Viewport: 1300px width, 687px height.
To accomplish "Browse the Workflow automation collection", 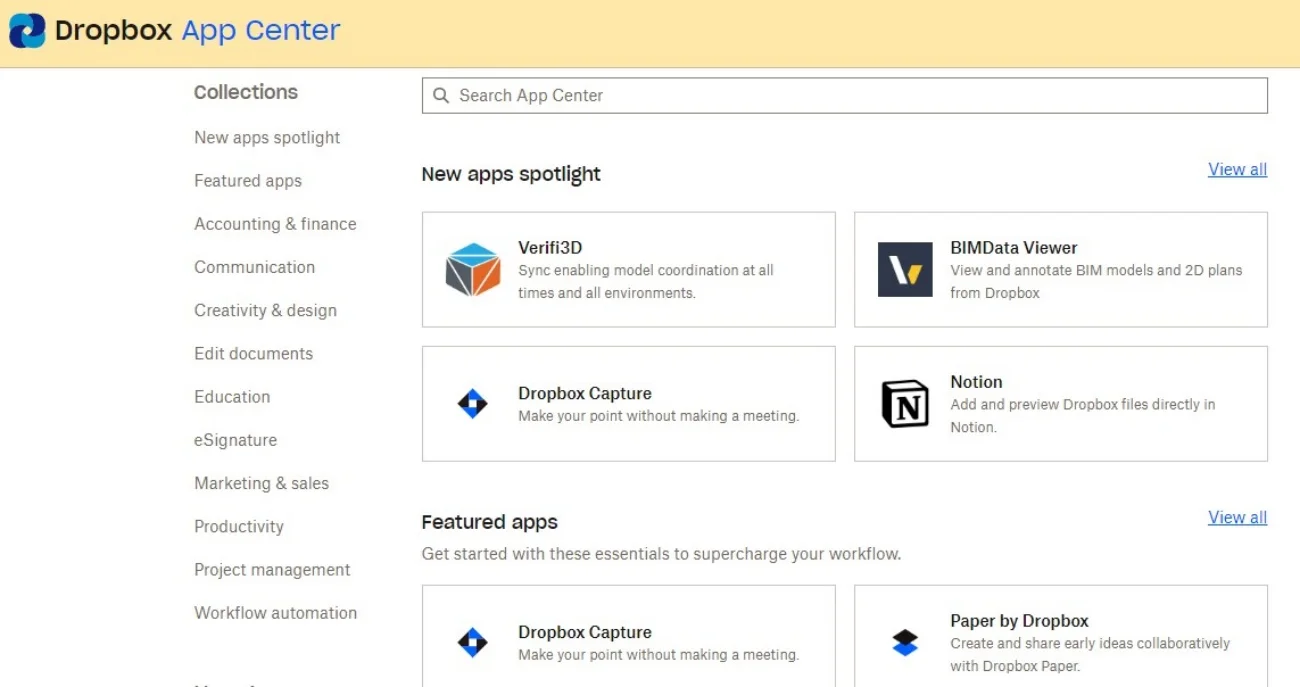I will click(275, 613).
